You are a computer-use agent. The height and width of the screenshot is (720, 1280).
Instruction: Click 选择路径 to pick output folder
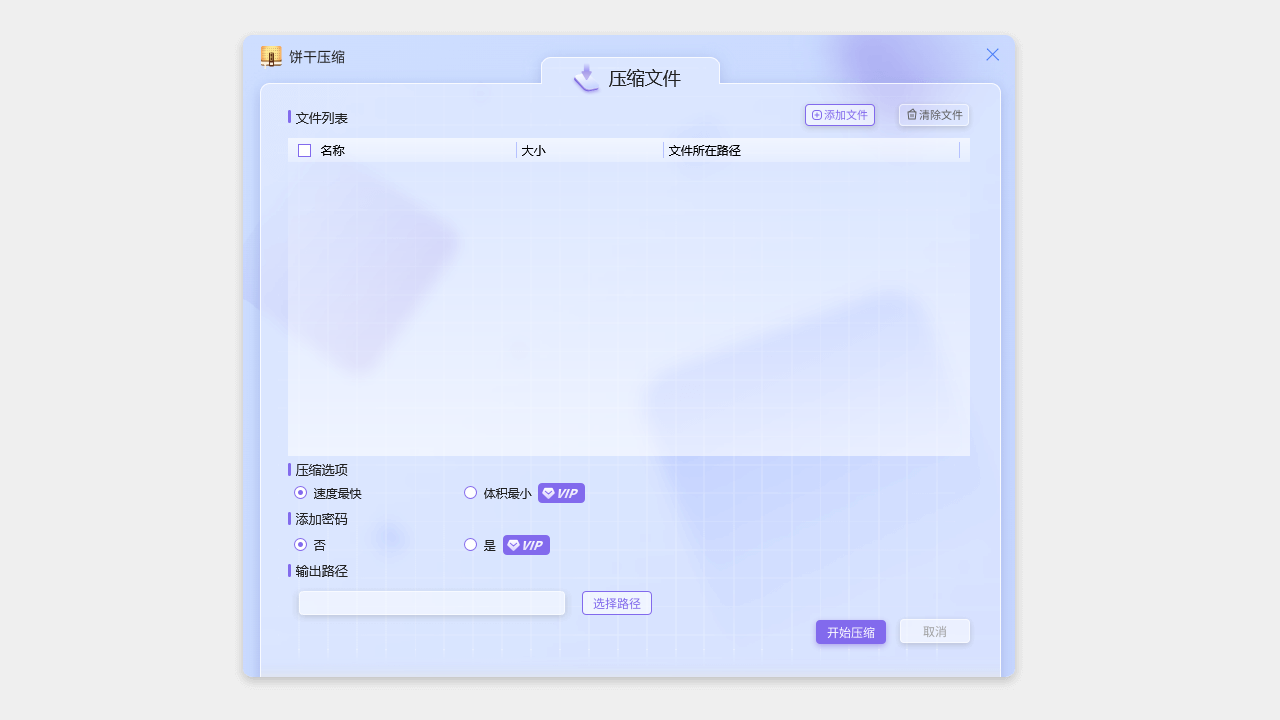coord(616,602)
